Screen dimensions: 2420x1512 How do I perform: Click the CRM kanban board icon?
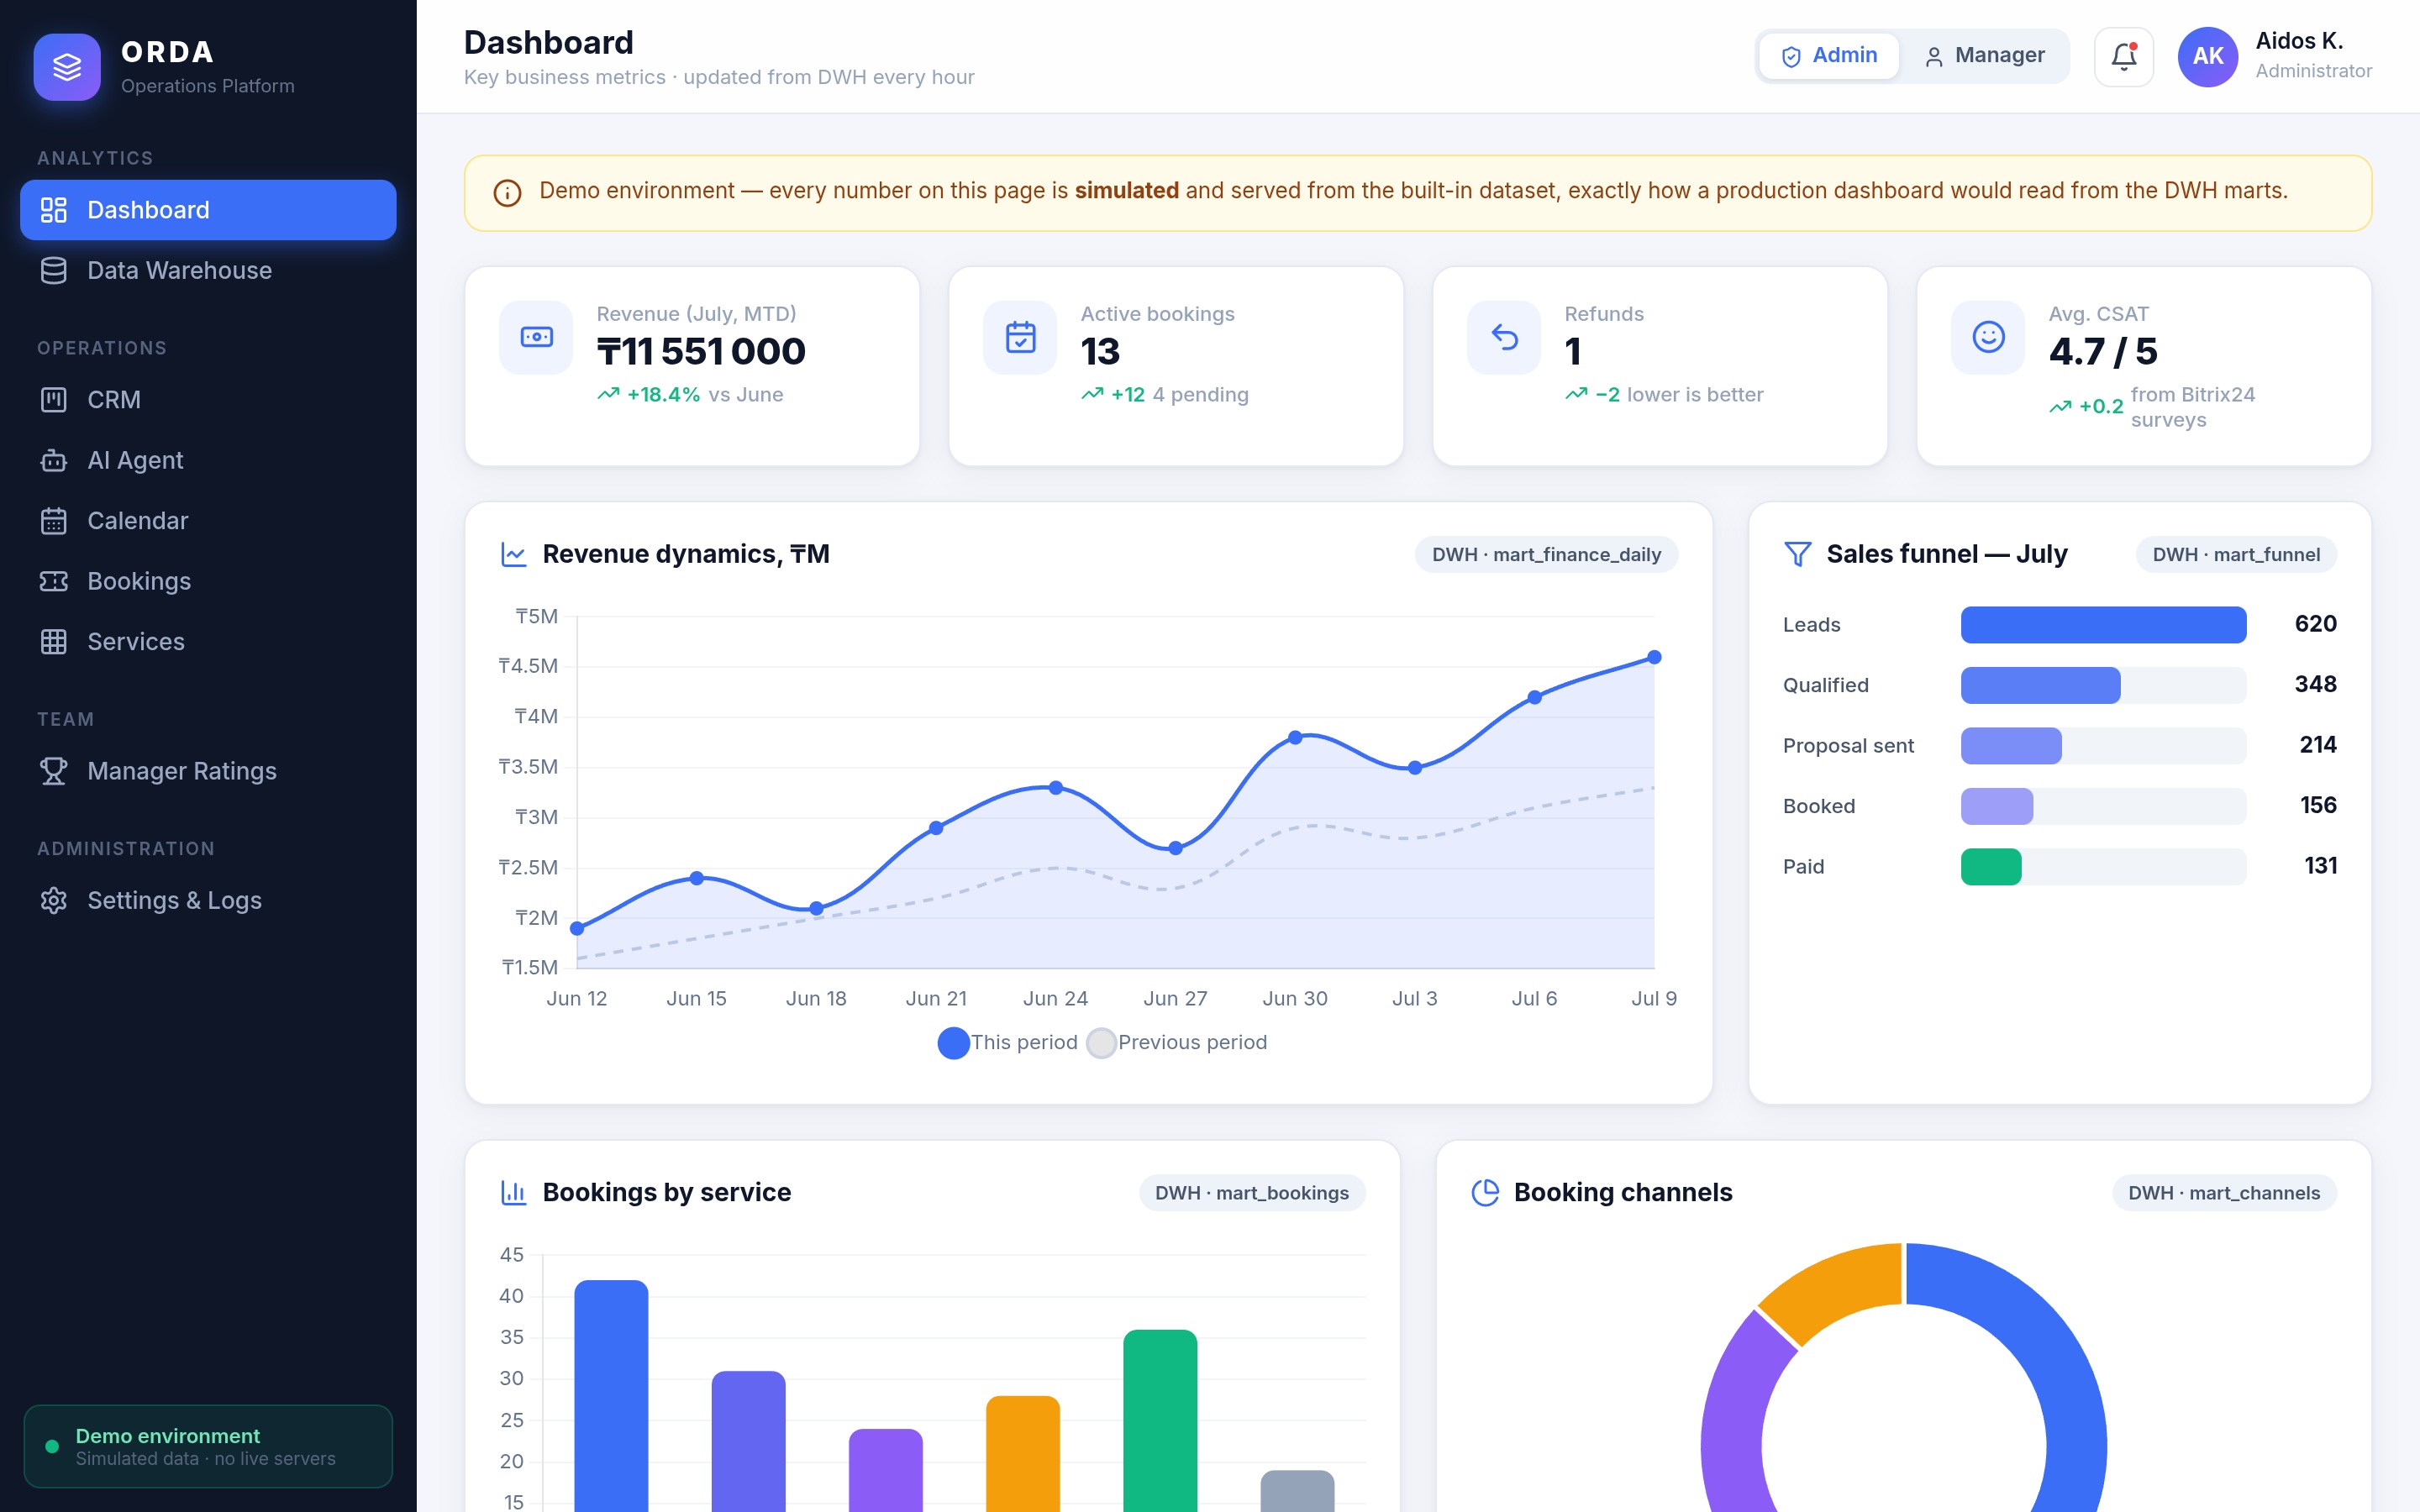coord(54,400)
